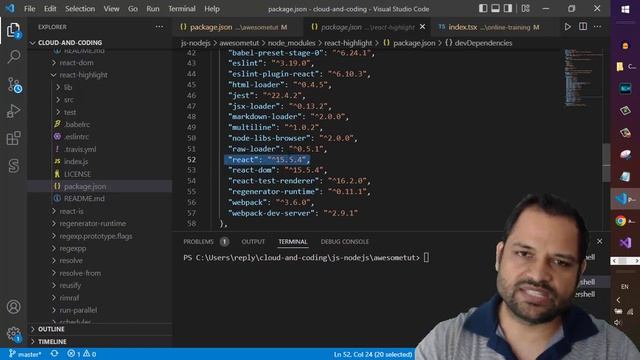
Task: Open the S extension icon in activity bar
Action: tap(13, 166)
